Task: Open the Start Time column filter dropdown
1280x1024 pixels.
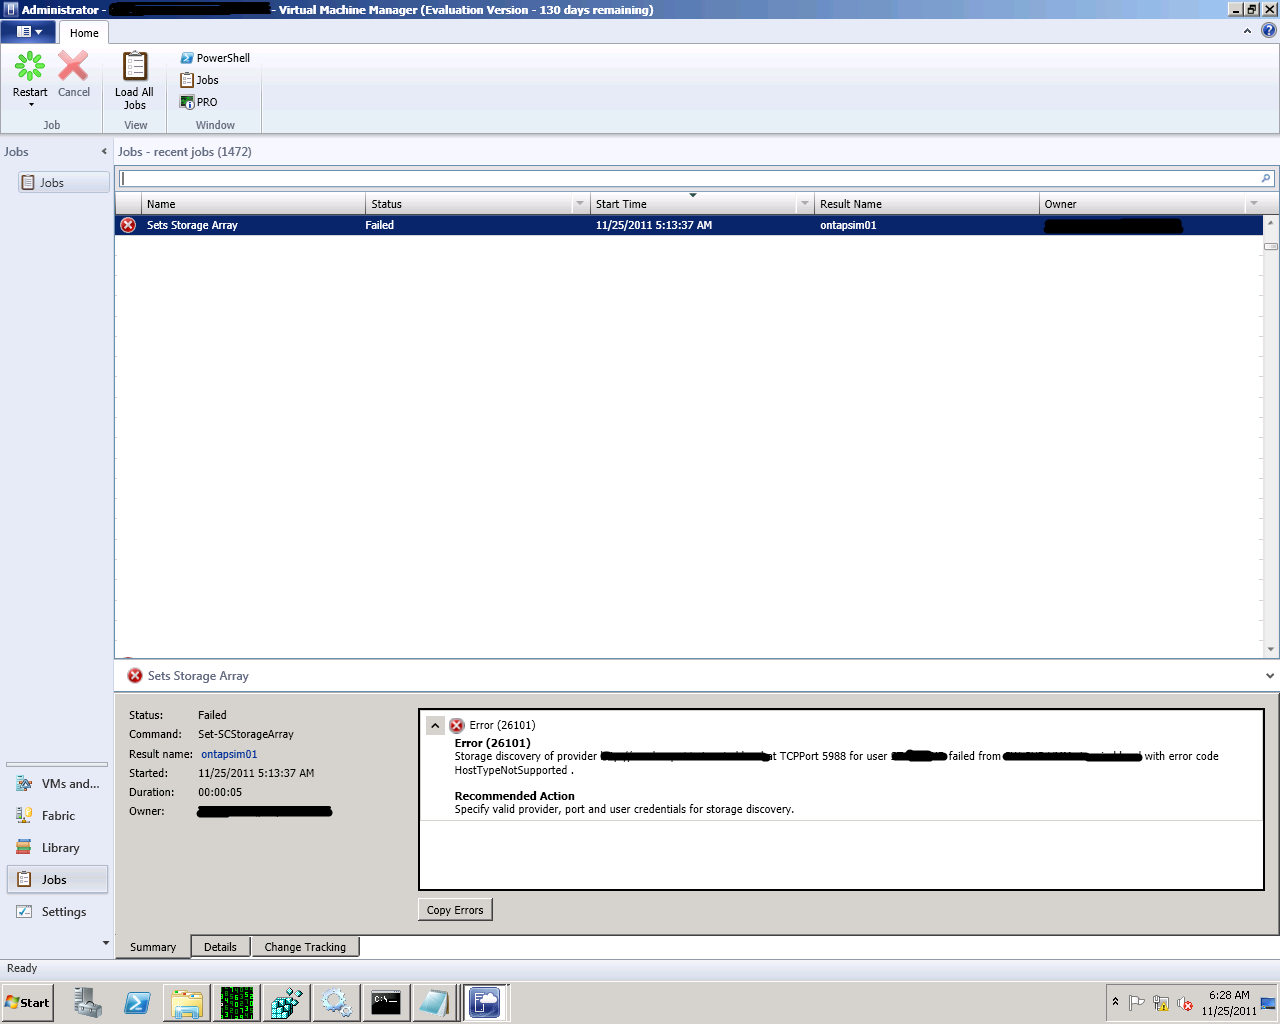Action: pos(805,204)
